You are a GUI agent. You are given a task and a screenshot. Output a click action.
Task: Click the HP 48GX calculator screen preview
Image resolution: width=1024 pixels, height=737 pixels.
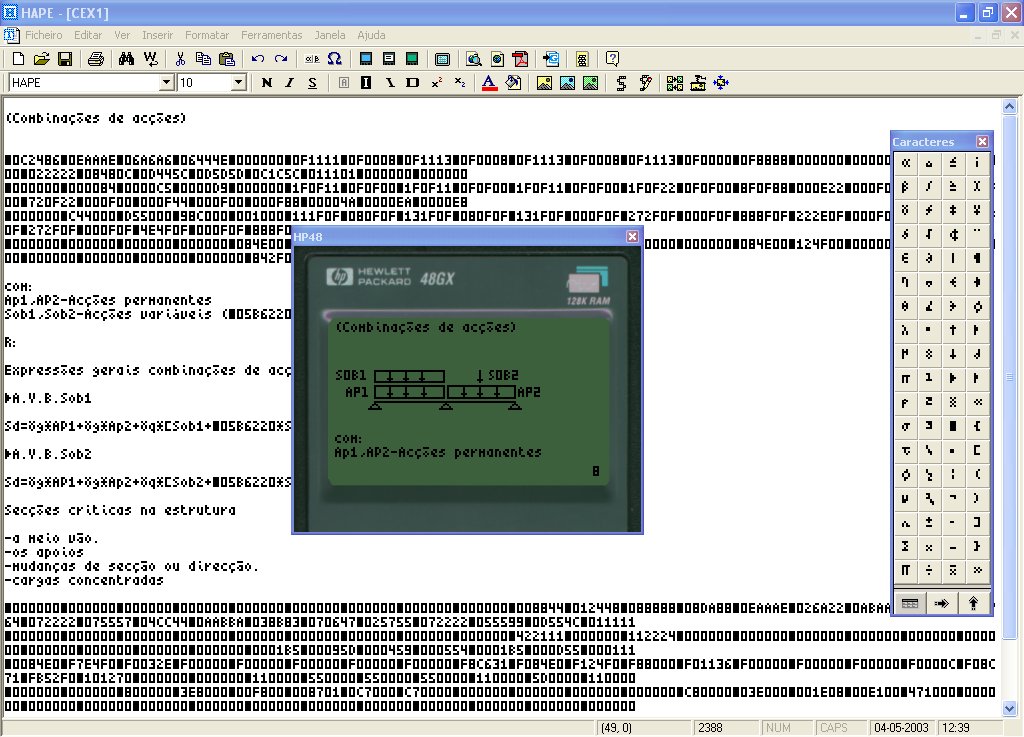(469, 401)
